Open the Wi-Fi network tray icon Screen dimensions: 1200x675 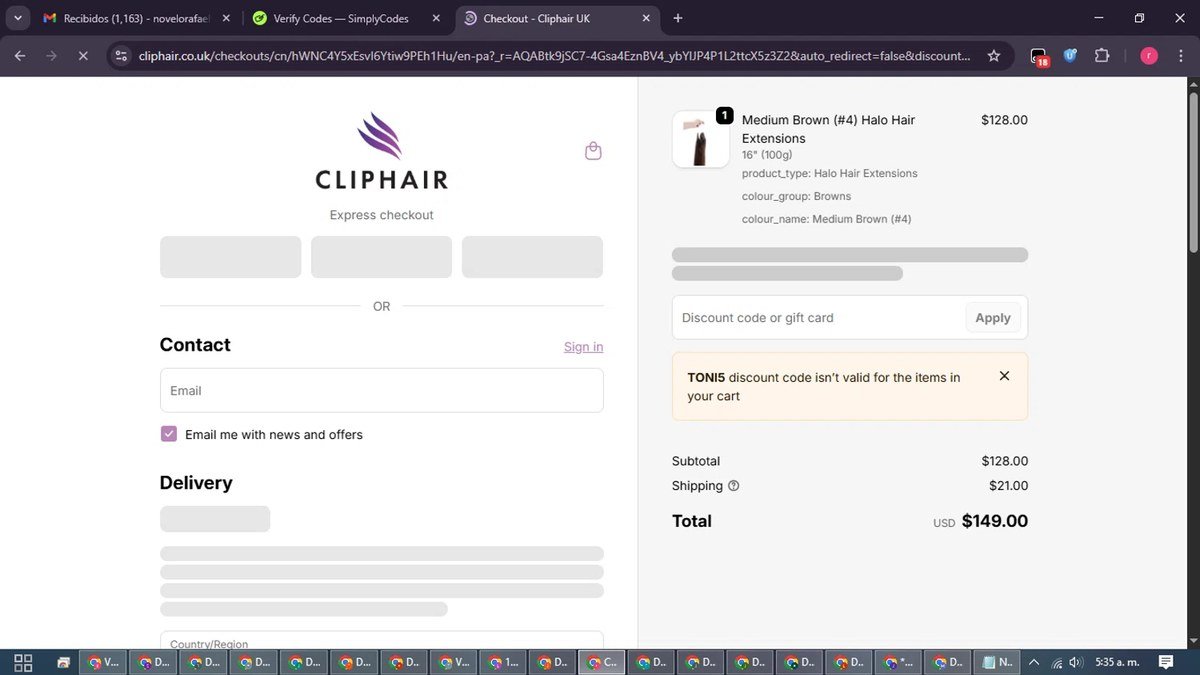coord(1055,662)
